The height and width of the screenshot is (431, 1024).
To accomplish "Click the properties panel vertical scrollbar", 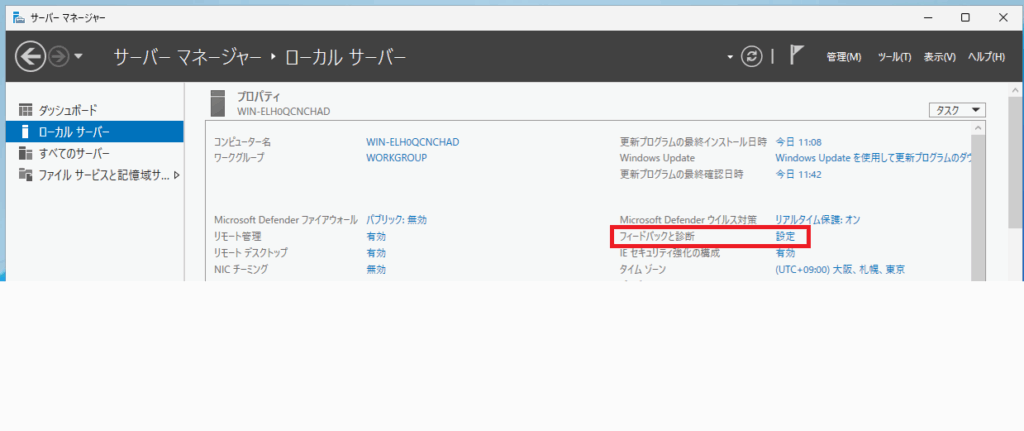I will pyautogui.click(x=978, y=200).
